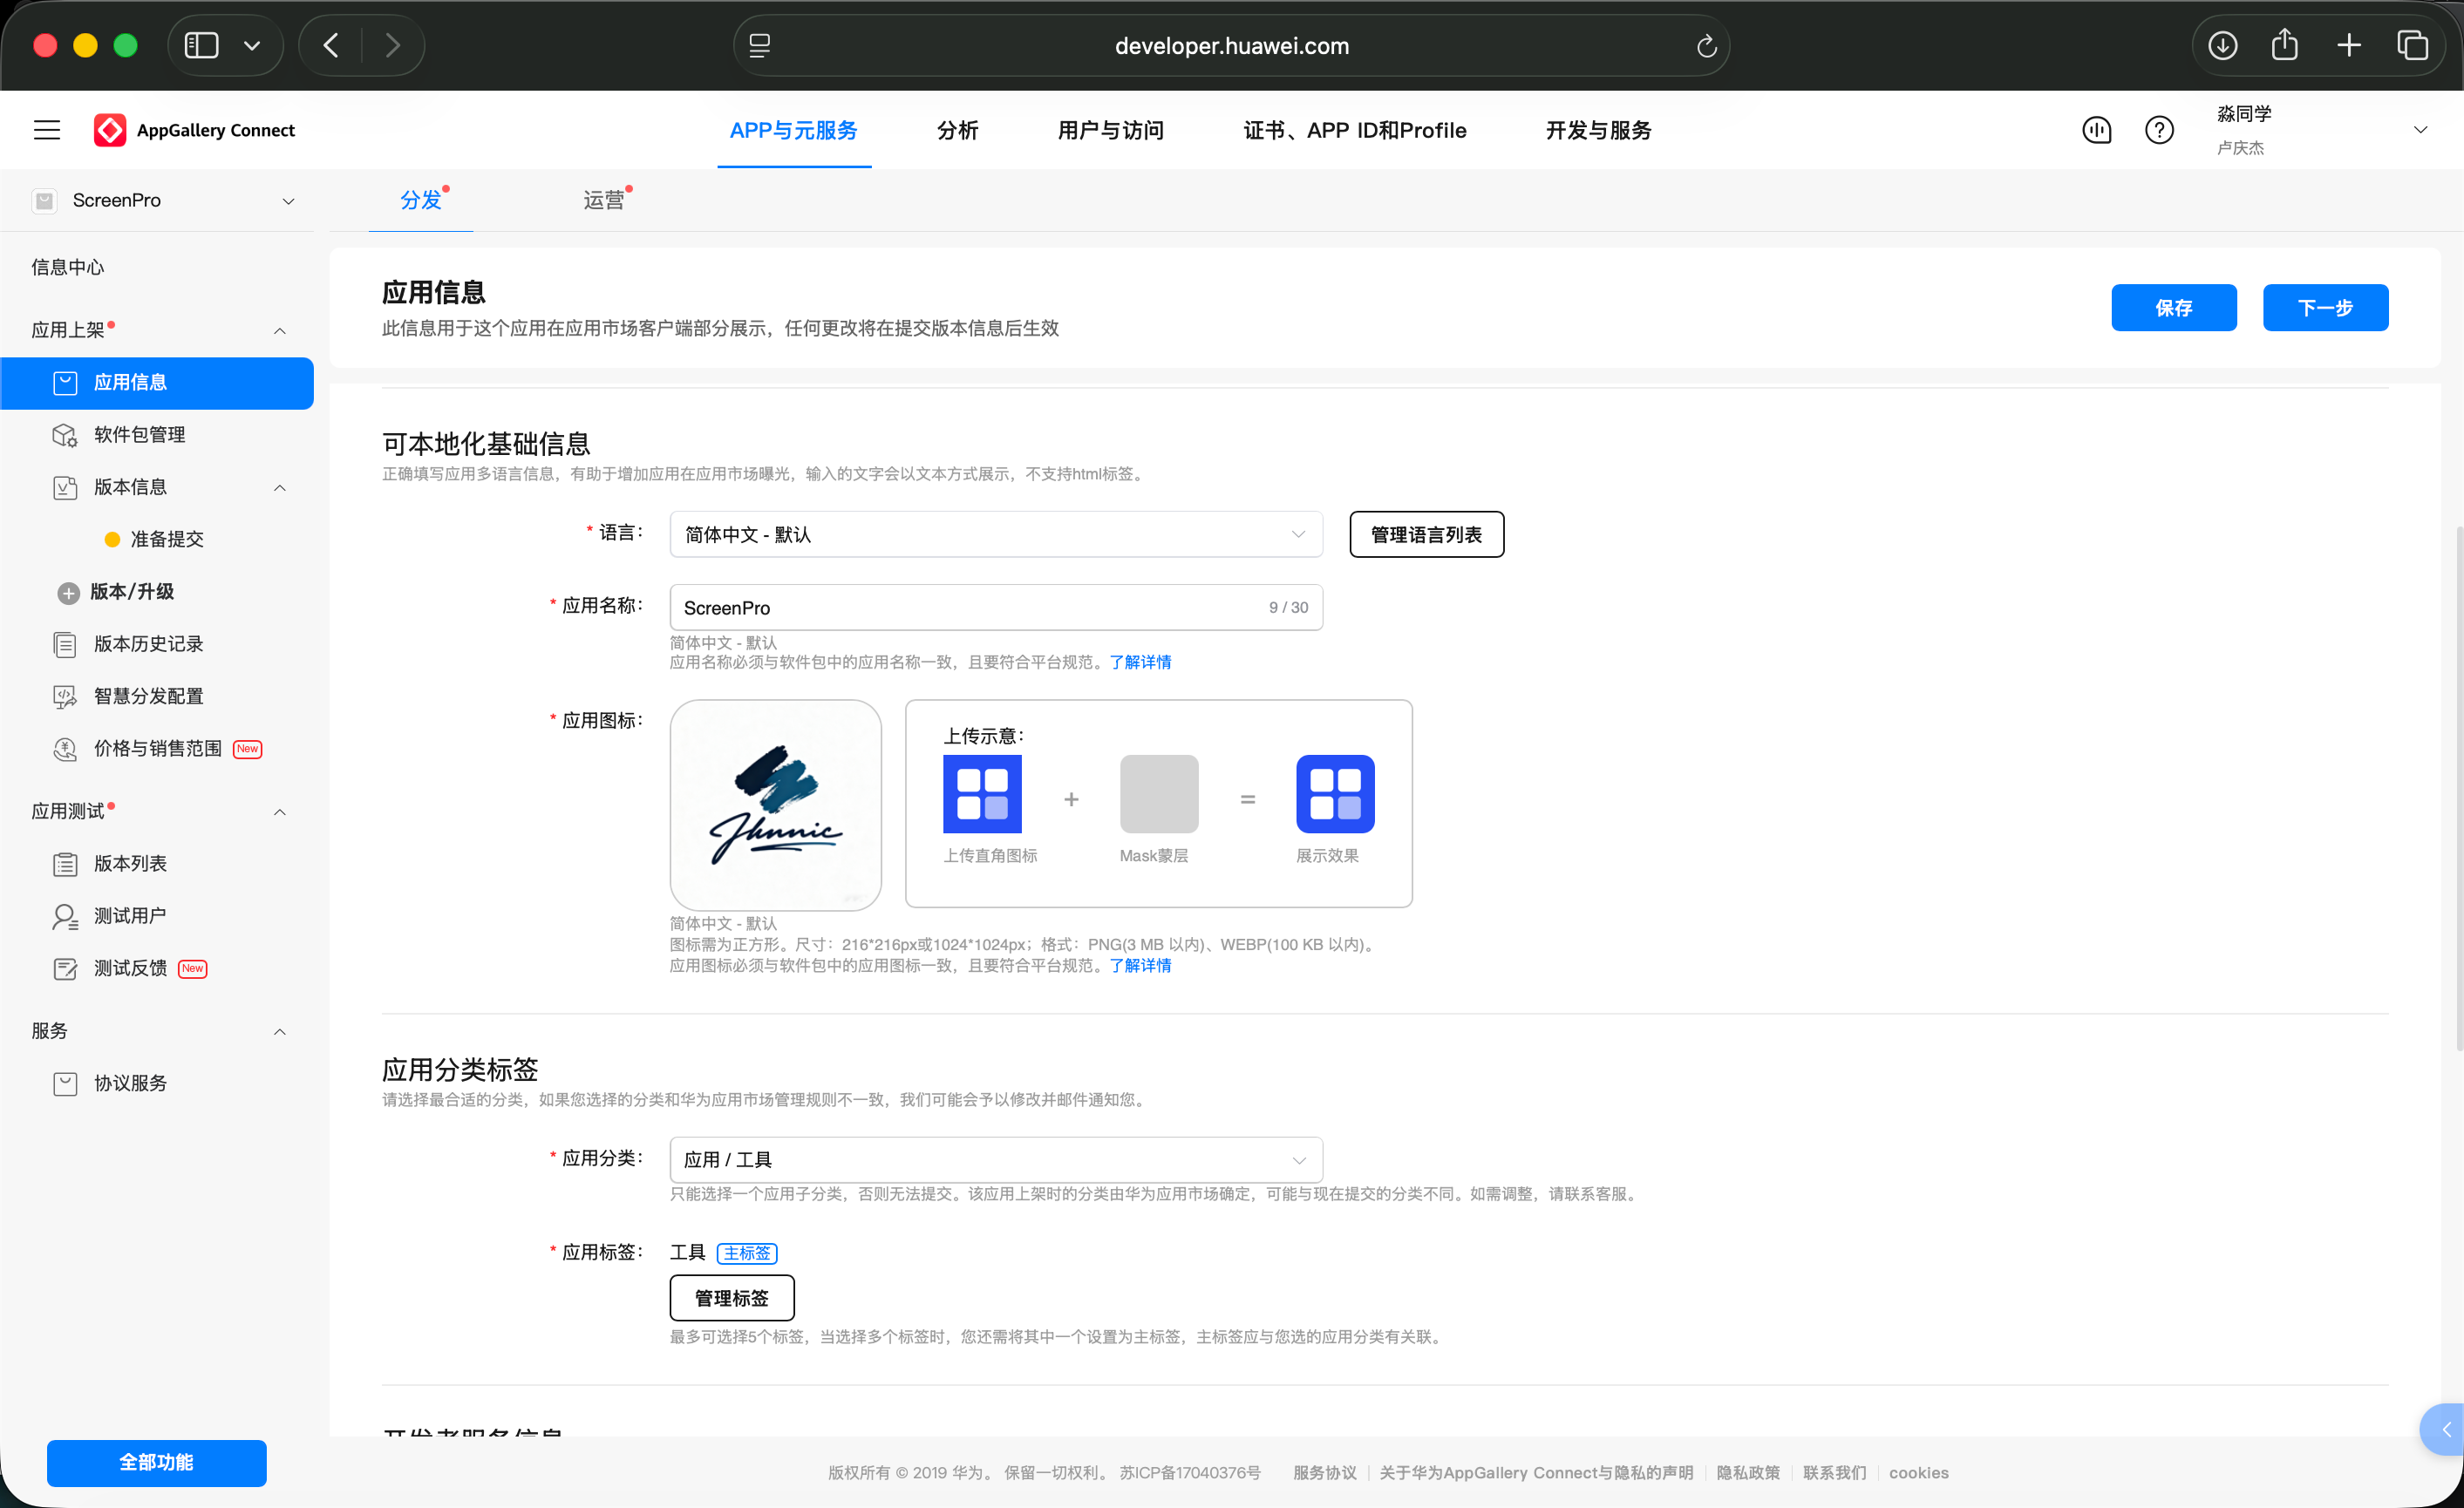The width and height of the screenshot is (2464, 1508).
Task: Click the 协议服务 icon
Action: (65, 1084)
